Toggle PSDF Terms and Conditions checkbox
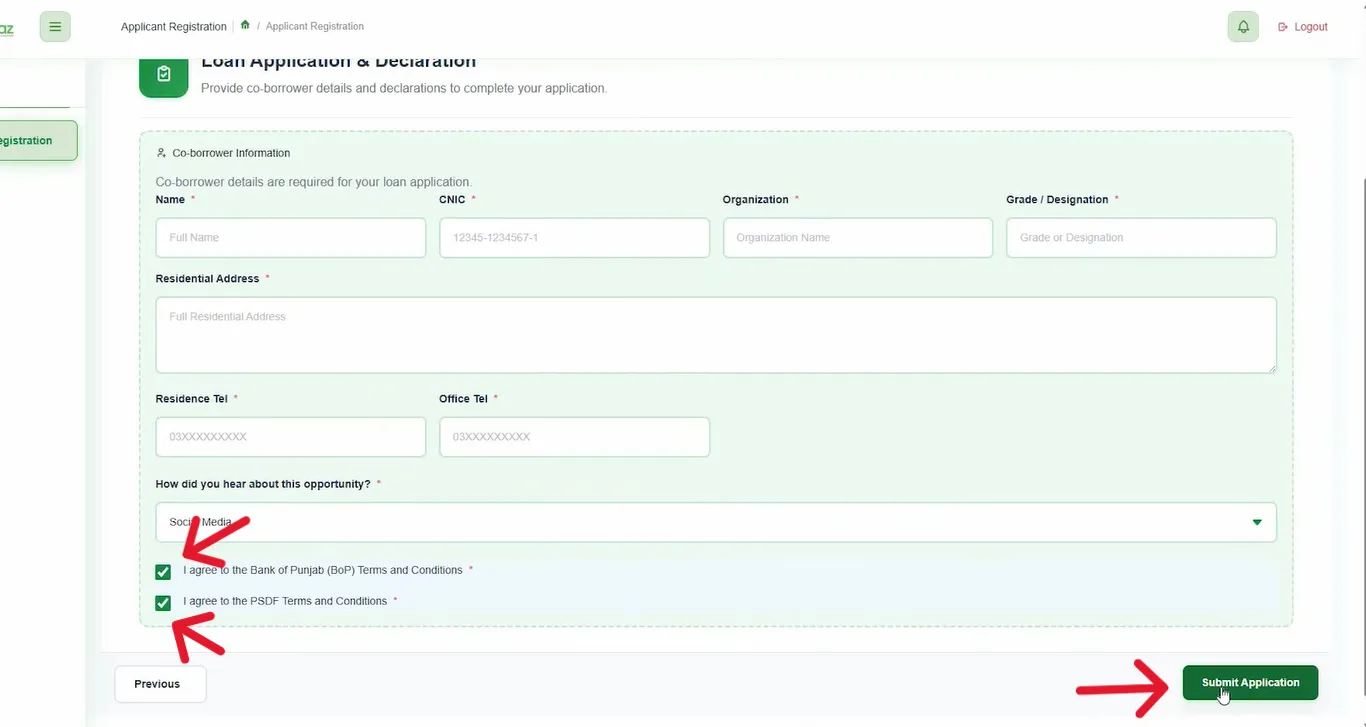Screen dimensions: 1366x727 click(x=163, y=603)
